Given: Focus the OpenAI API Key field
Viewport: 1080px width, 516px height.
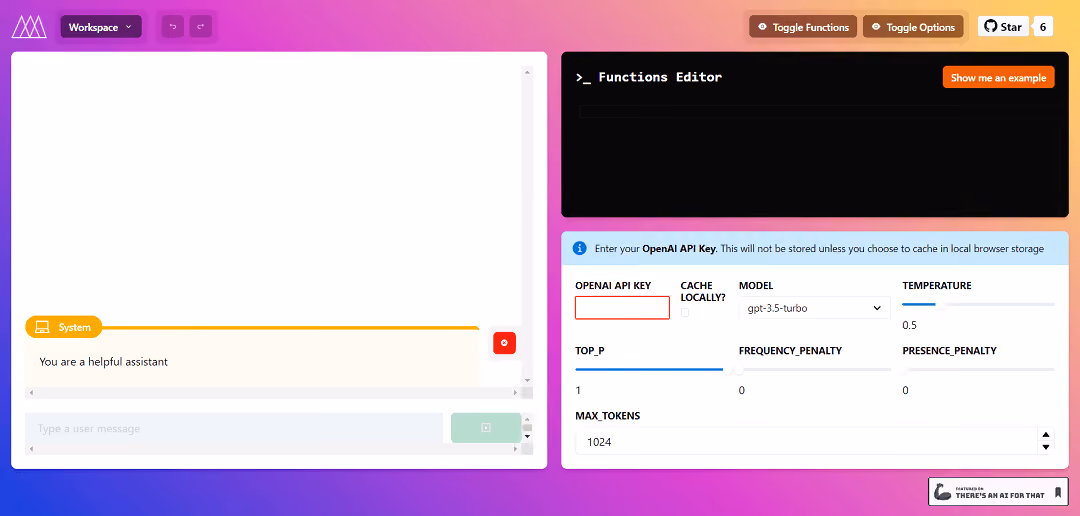Looking at the screenshot, I should click(x=622, y=308).
